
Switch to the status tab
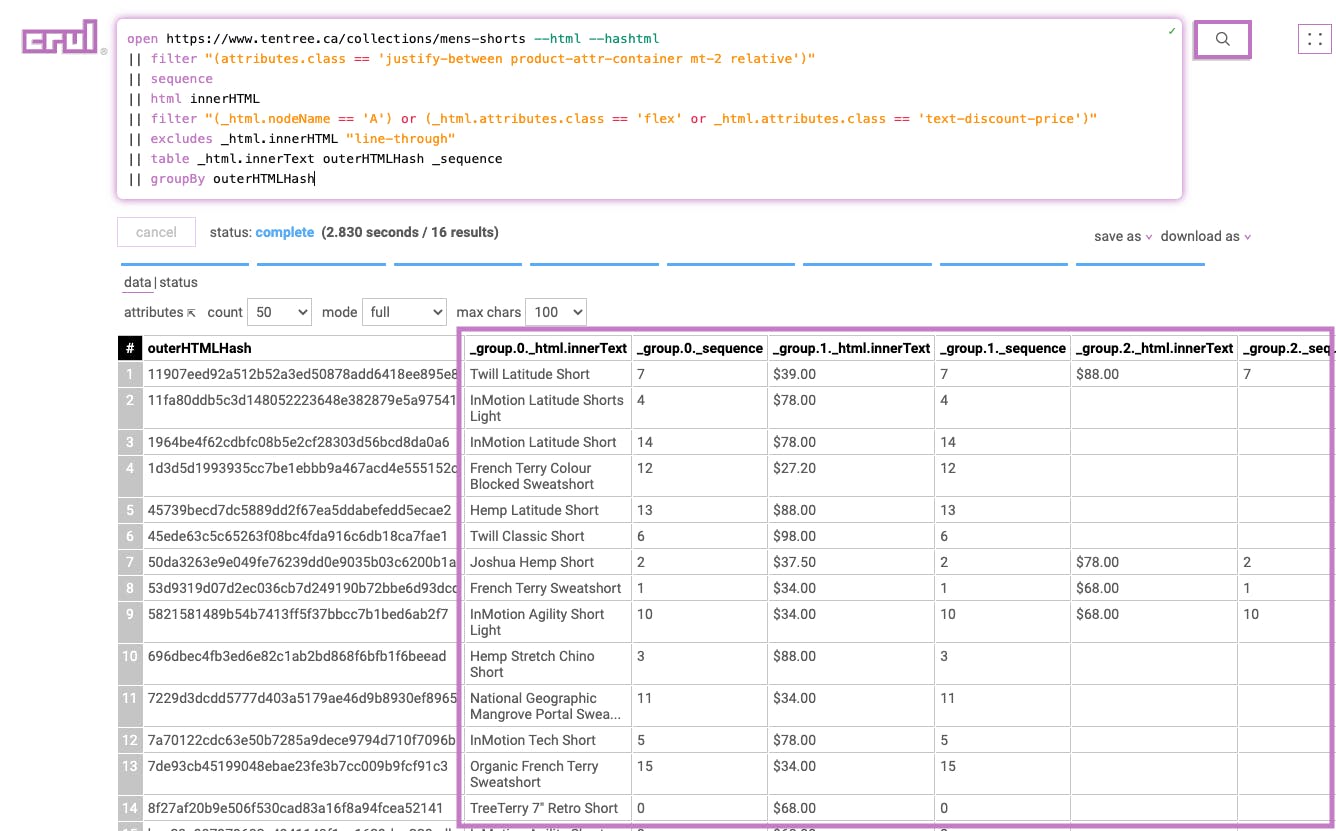[x=178, y=282]
